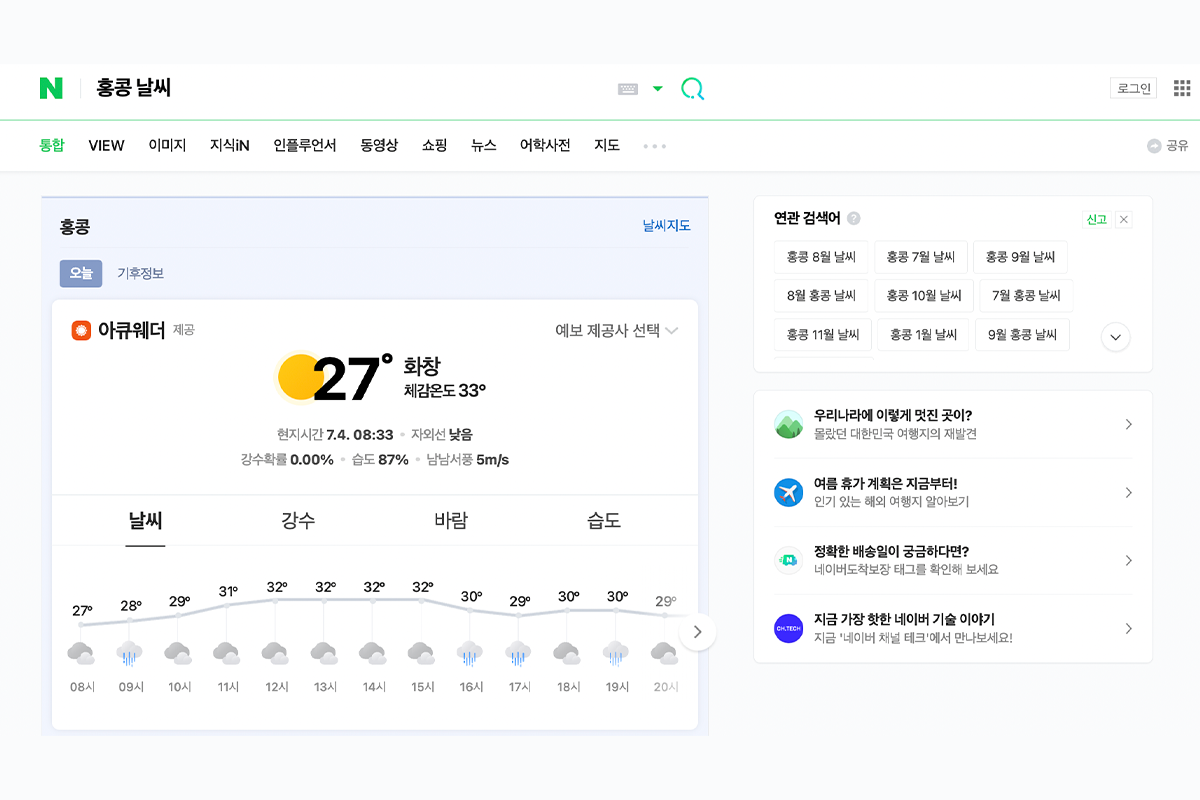This screenshot has height=800, width=1200.
Task: Expand more related searches with the down chevron
Action: click(x=1115, y=337)
